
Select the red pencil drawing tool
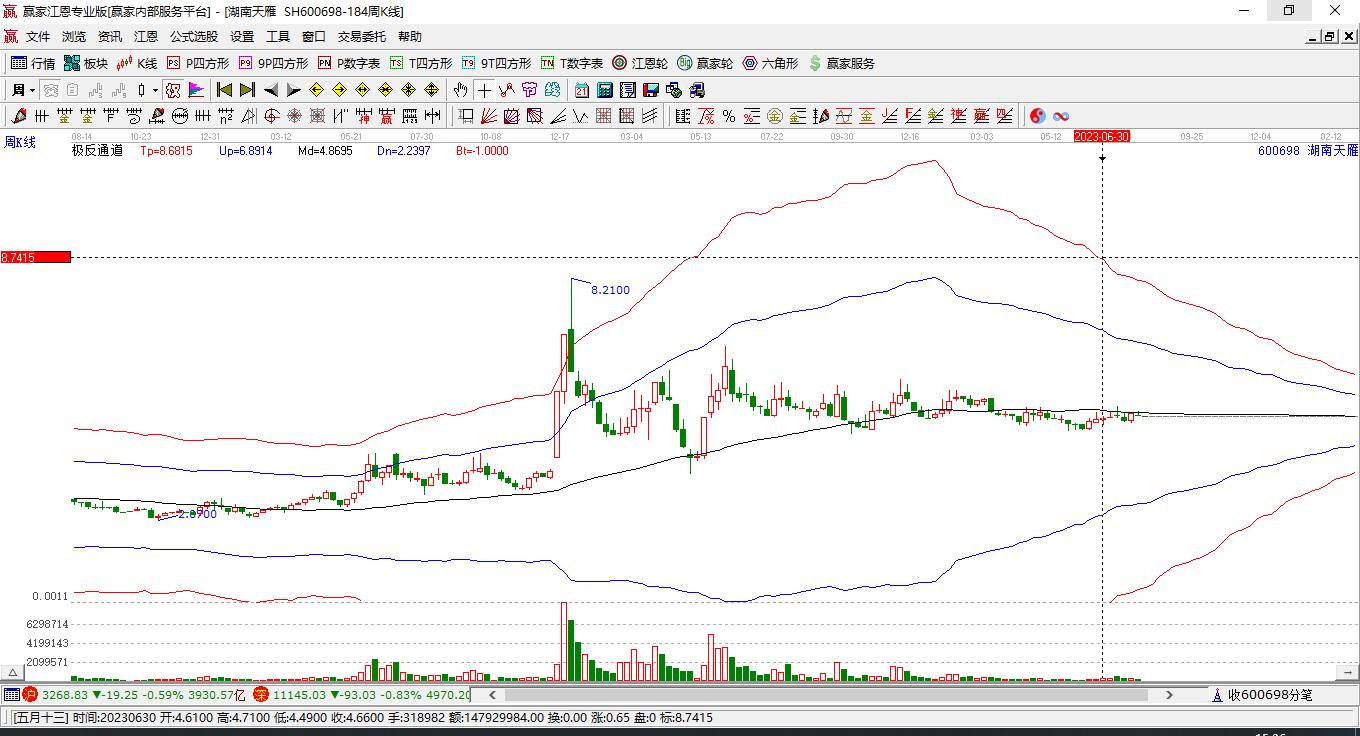pyautogui.click(x=18, y=116)
